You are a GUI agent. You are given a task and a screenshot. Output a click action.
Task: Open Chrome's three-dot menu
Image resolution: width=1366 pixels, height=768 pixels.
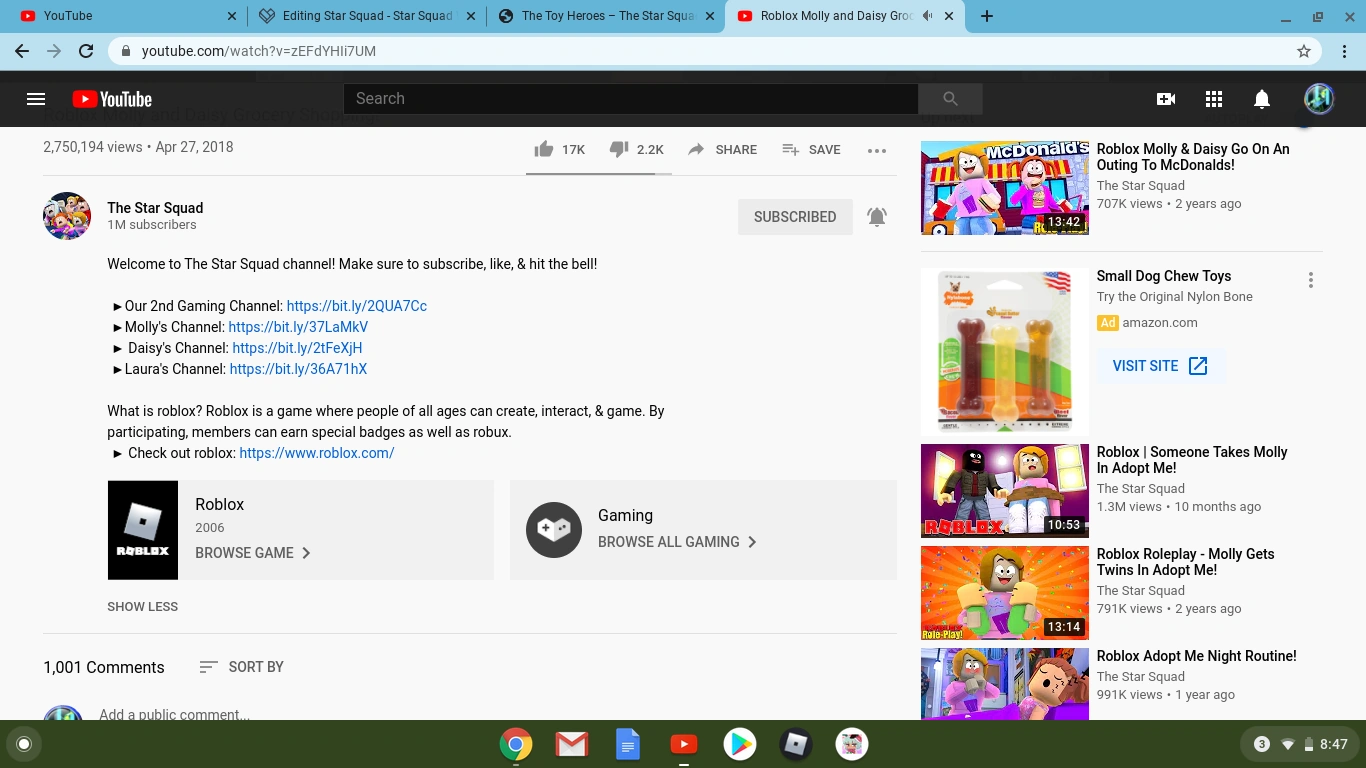1343,51
